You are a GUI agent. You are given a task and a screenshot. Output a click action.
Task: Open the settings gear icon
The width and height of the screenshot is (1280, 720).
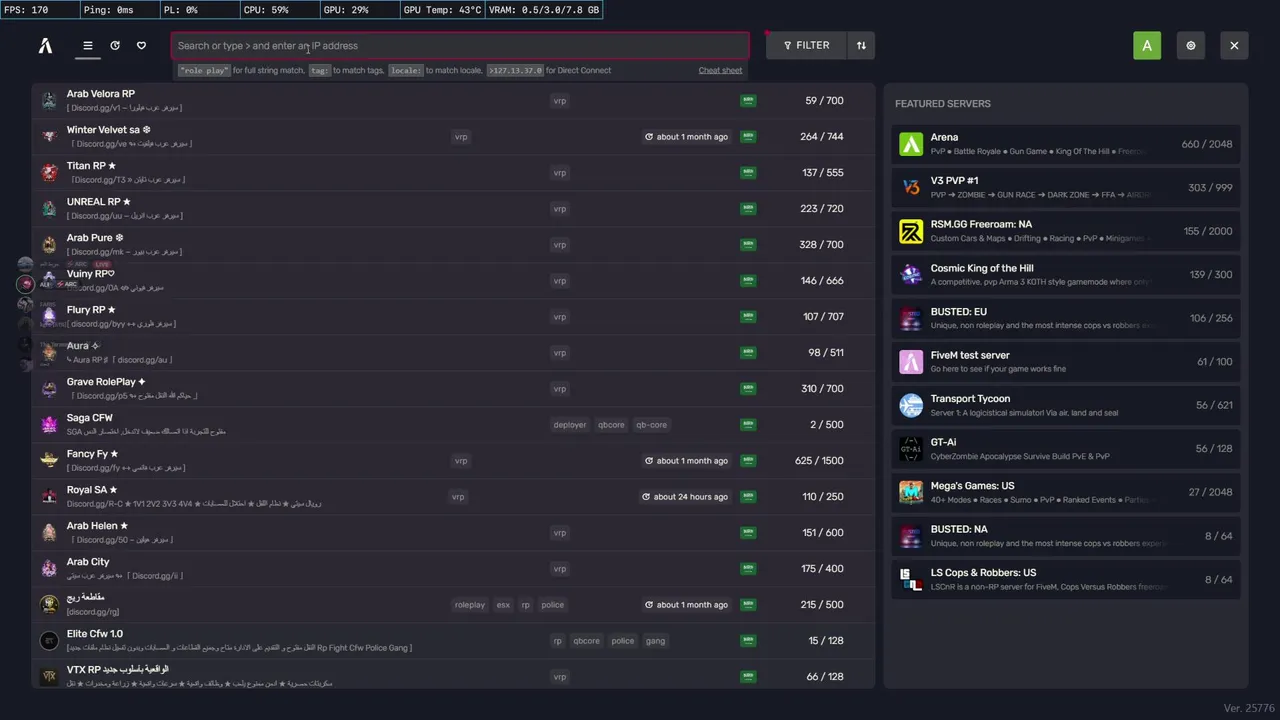coord(1191,45)
